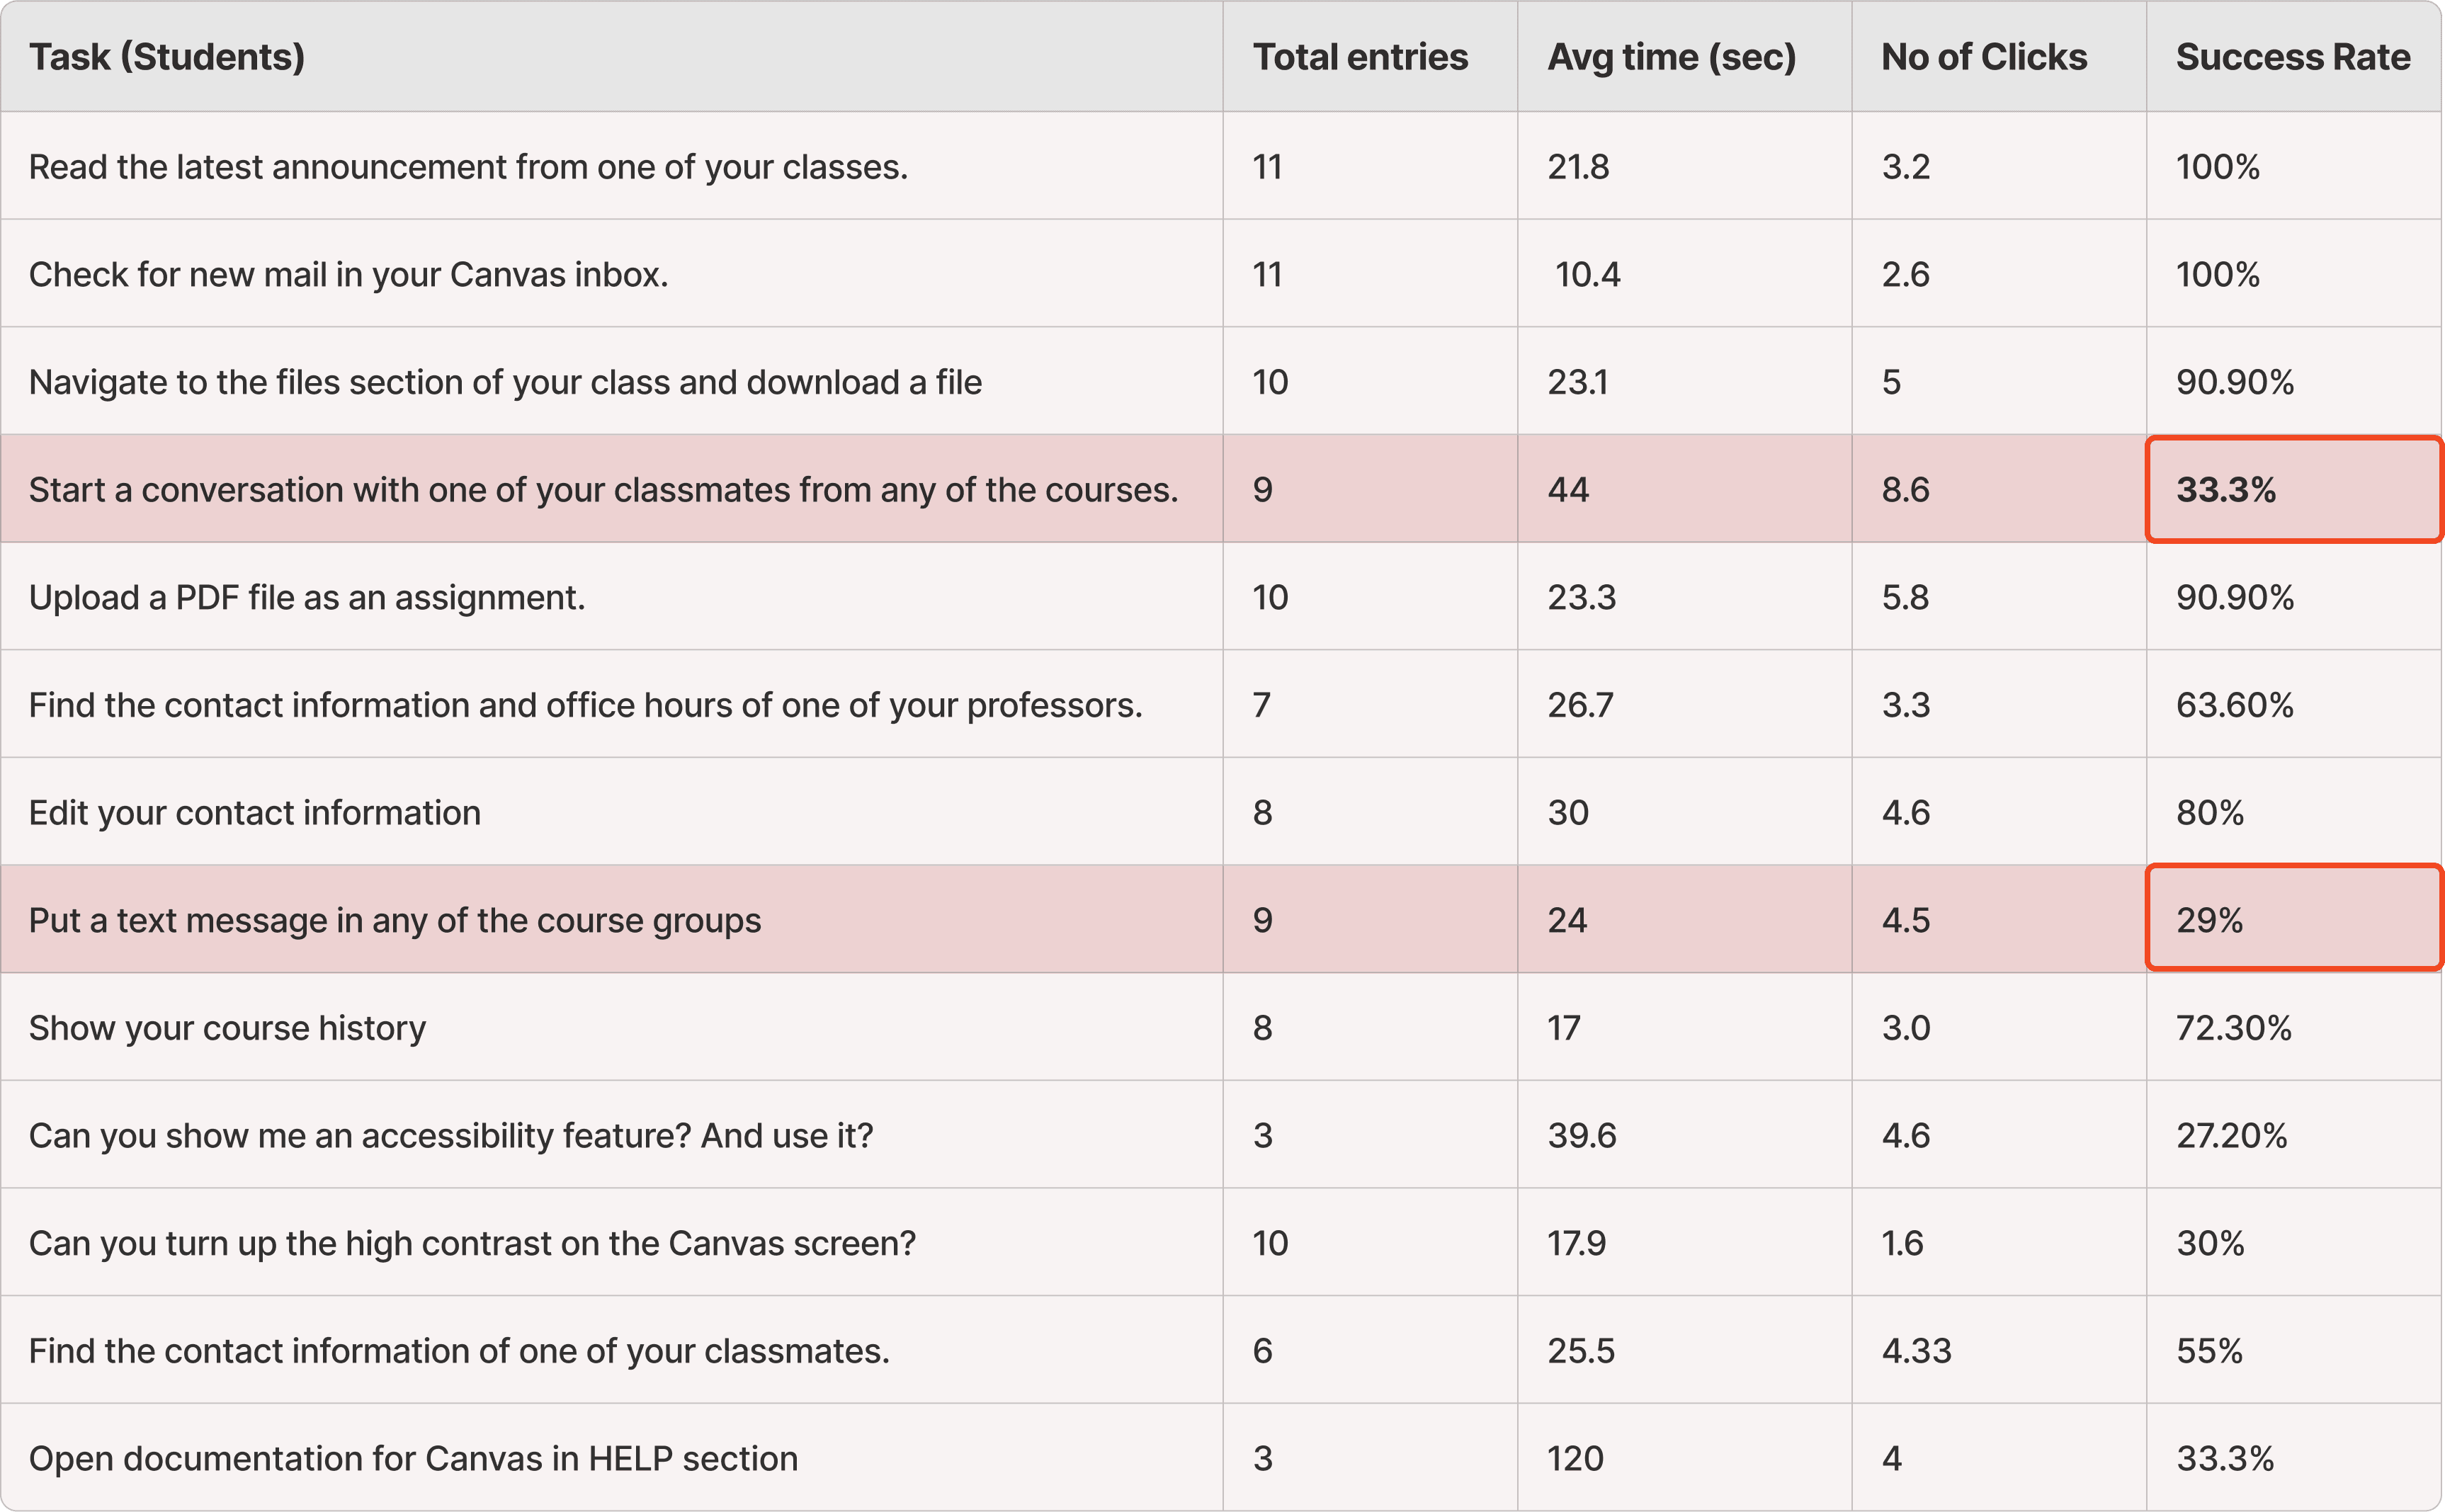
Task: Click the 'Read the latest announcement' task row
Action: coord(468,167)
